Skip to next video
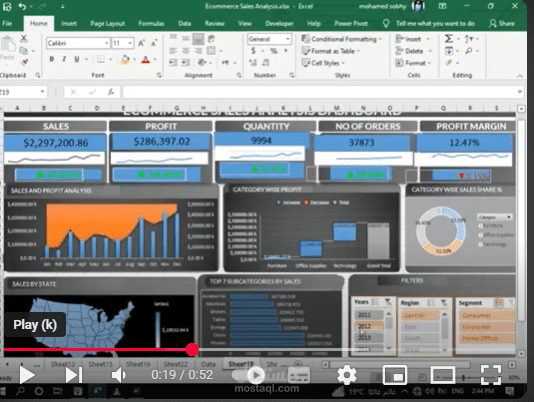The image size is (534, 402). click(74, 375)
